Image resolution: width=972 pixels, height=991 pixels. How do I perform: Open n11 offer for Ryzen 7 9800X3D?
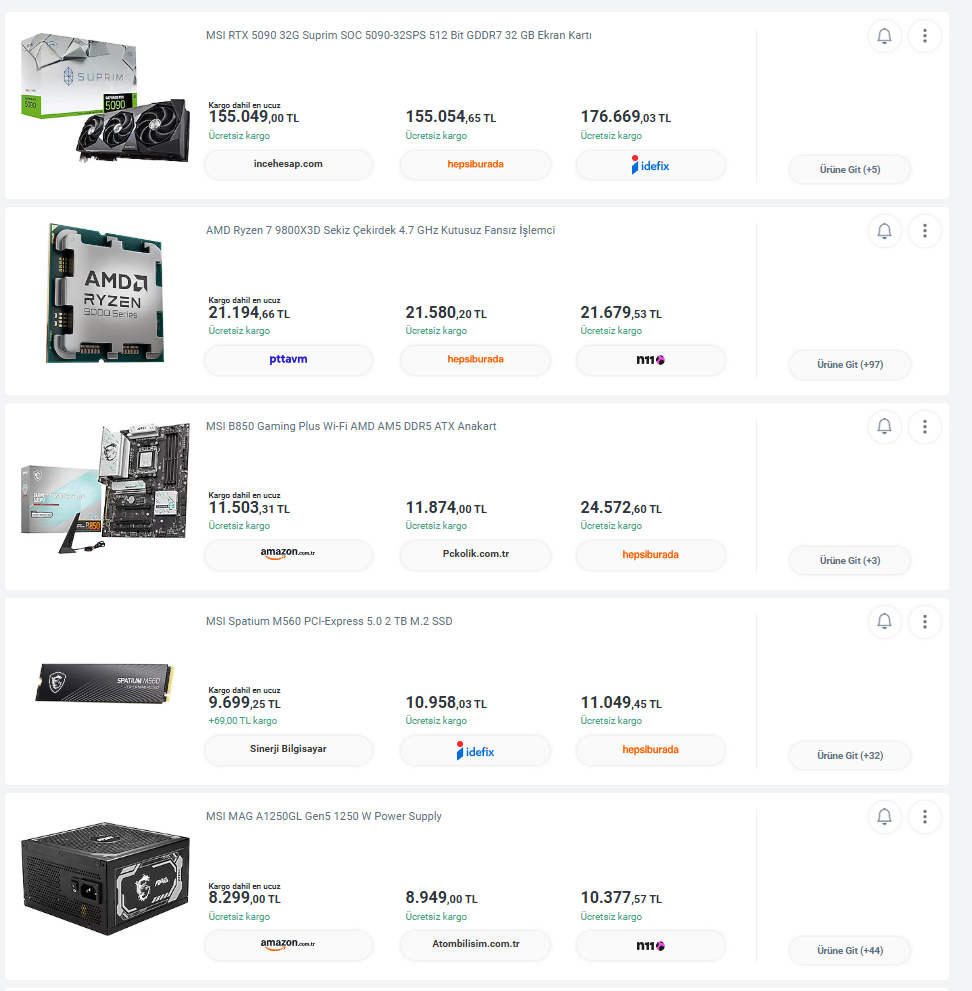point(650,360)
